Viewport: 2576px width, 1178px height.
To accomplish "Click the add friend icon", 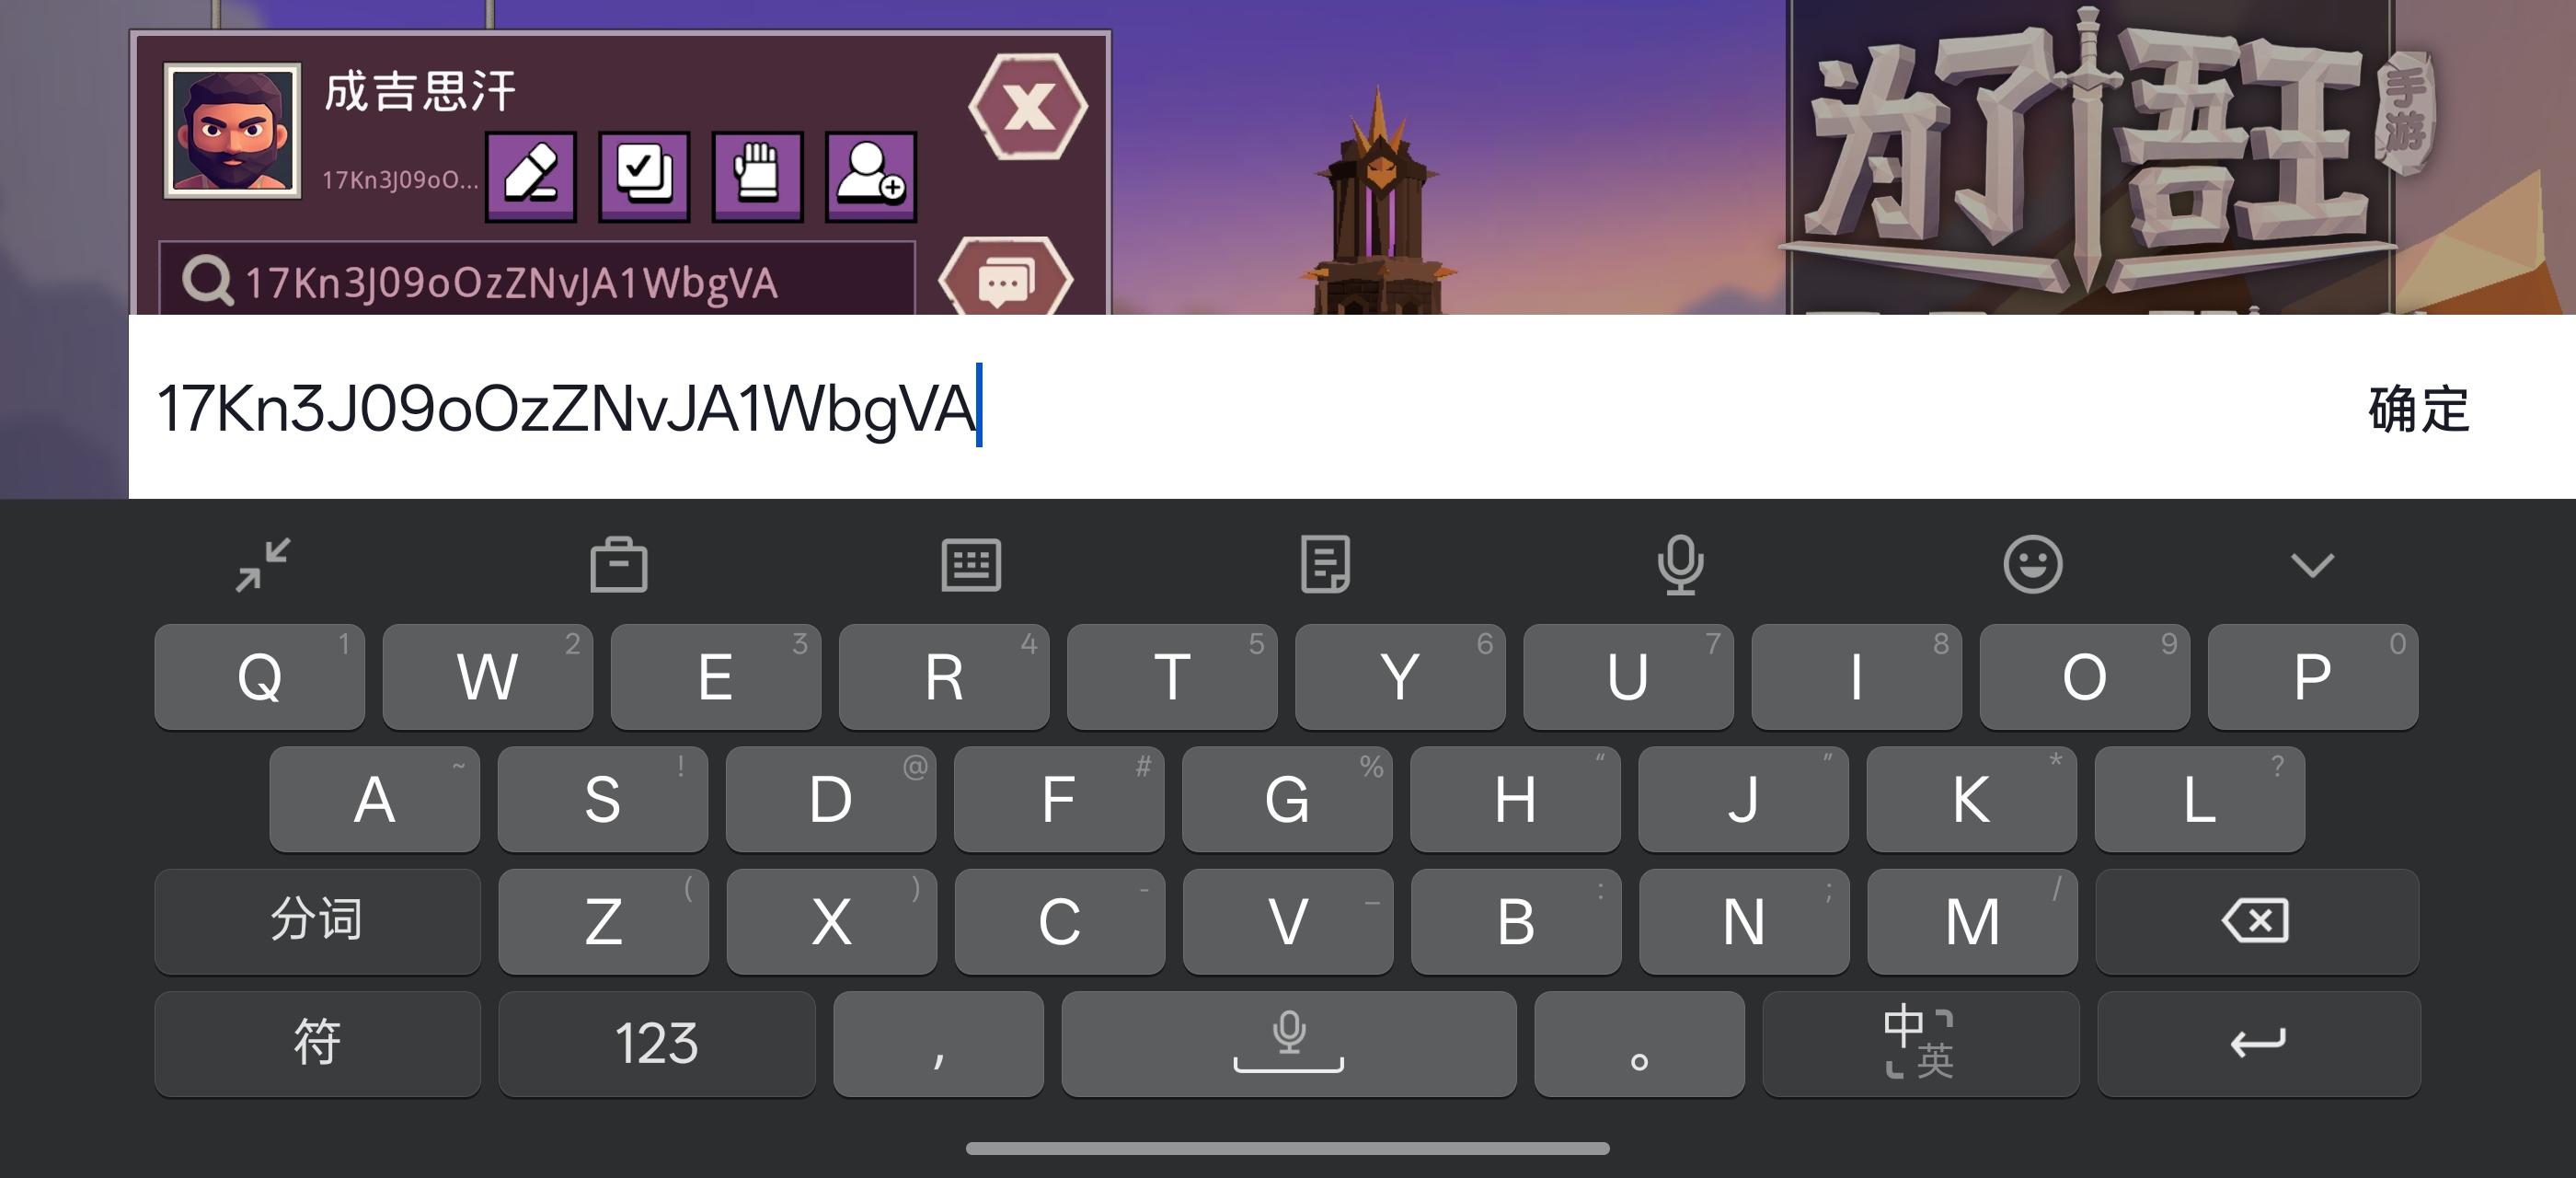I will 871,176.
